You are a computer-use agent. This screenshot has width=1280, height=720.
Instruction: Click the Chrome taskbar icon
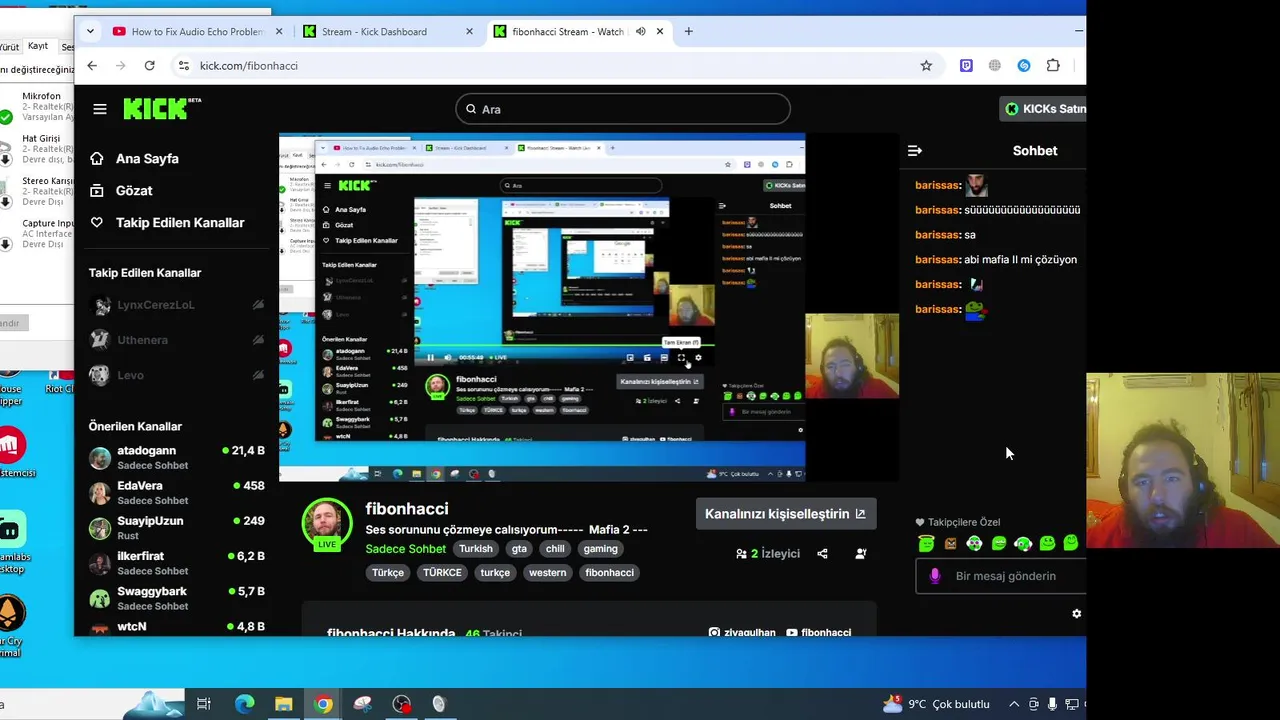322,704
